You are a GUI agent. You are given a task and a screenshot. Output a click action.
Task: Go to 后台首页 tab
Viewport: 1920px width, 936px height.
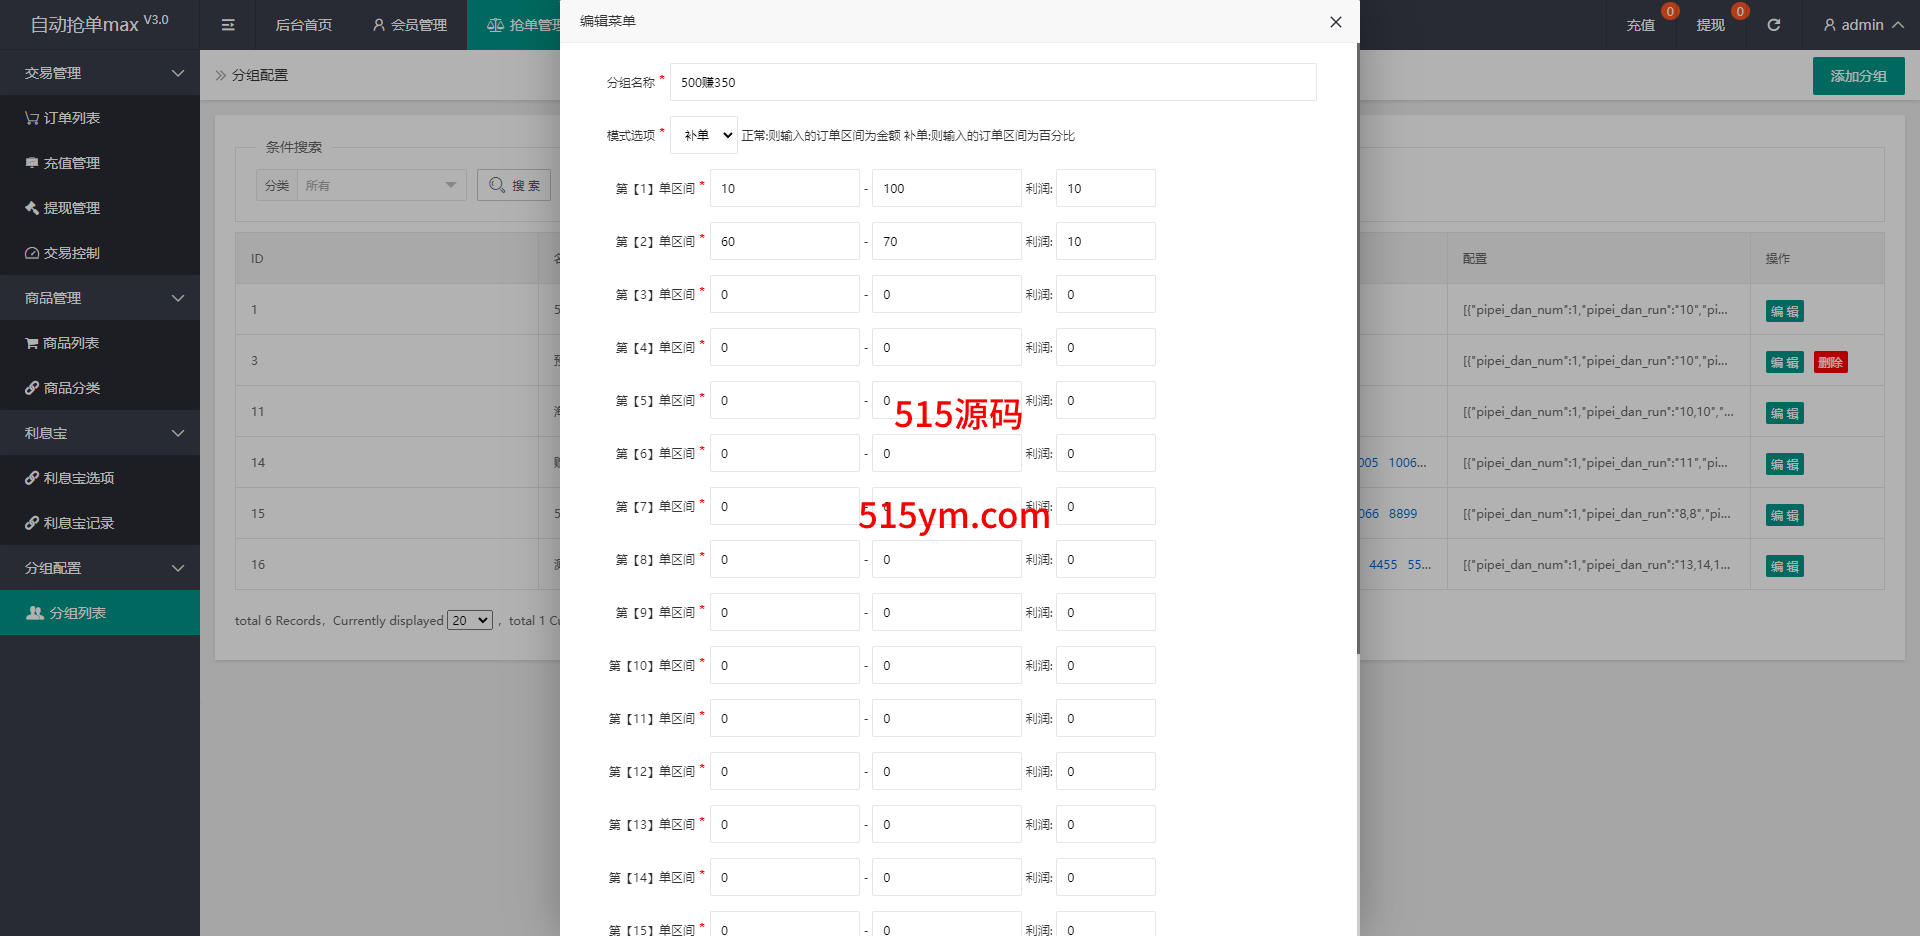[x=303, y=25]
